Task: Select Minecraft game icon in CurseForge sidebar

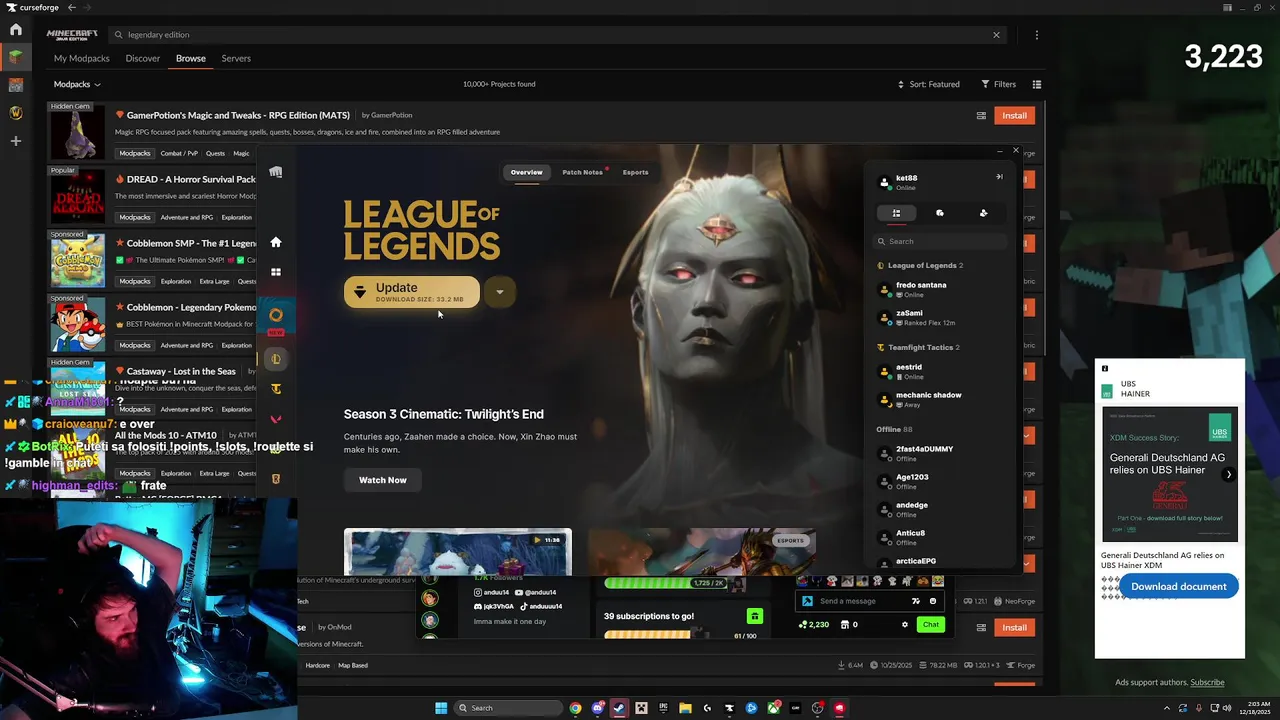Action: (16, 57)
